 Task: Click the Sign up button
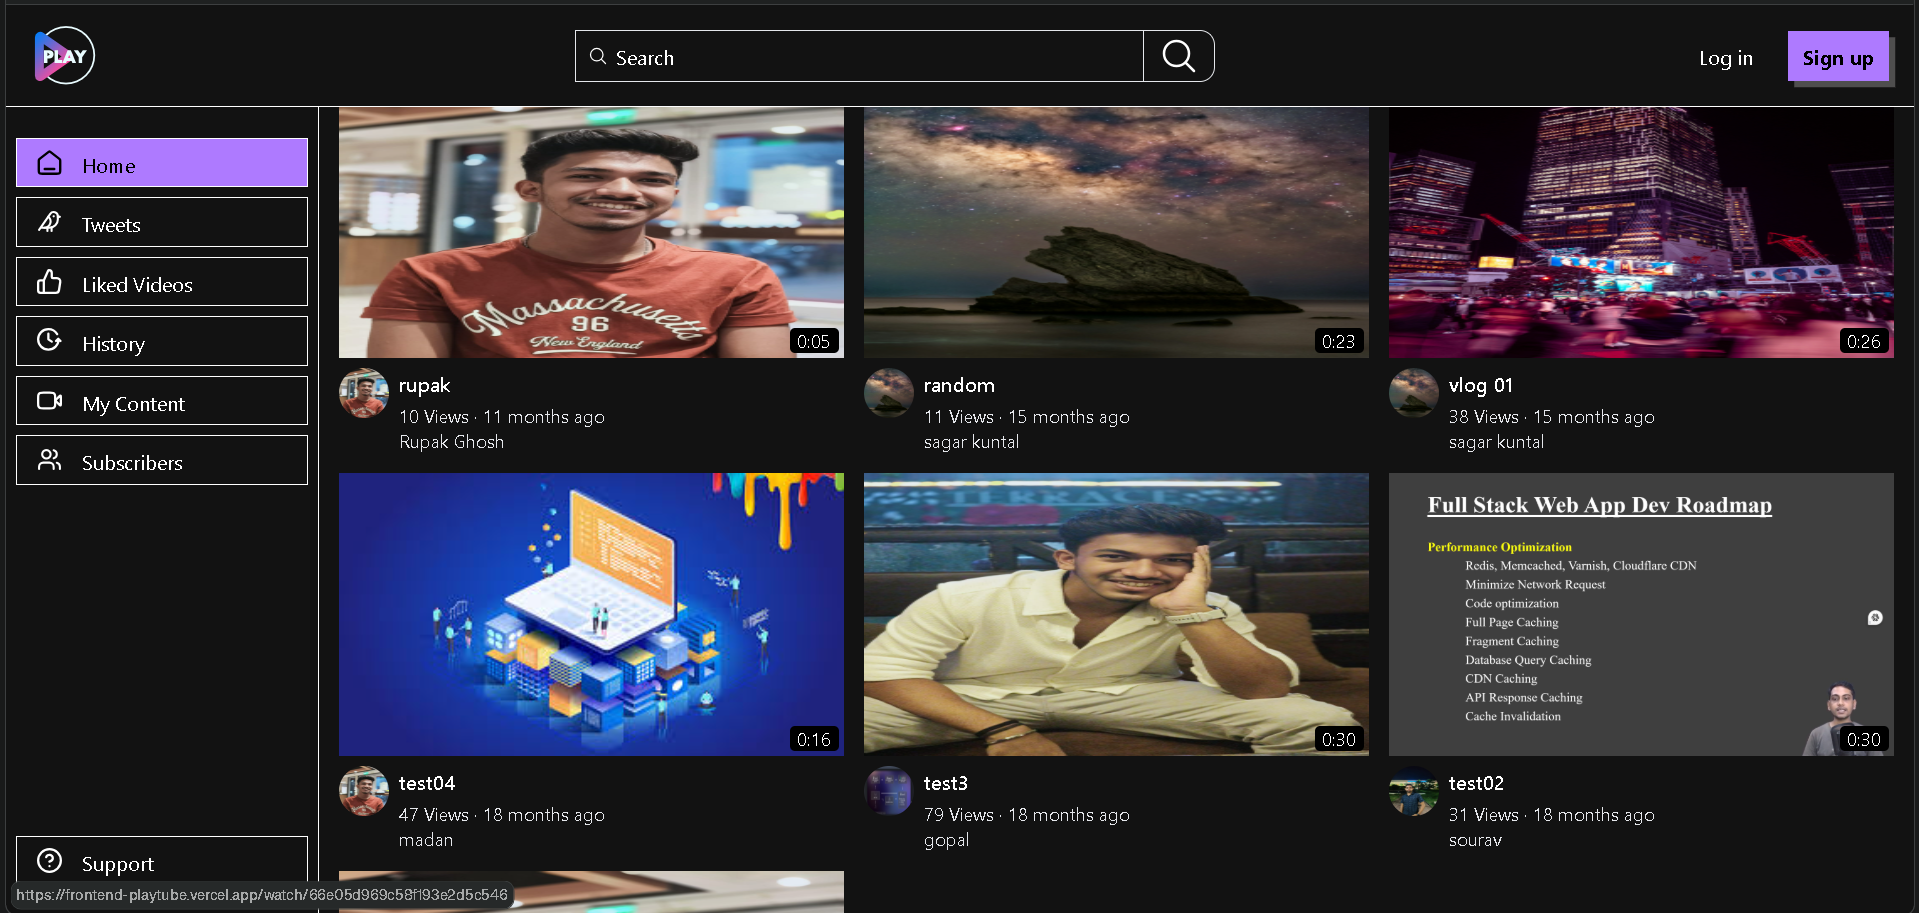[1837, 57]
